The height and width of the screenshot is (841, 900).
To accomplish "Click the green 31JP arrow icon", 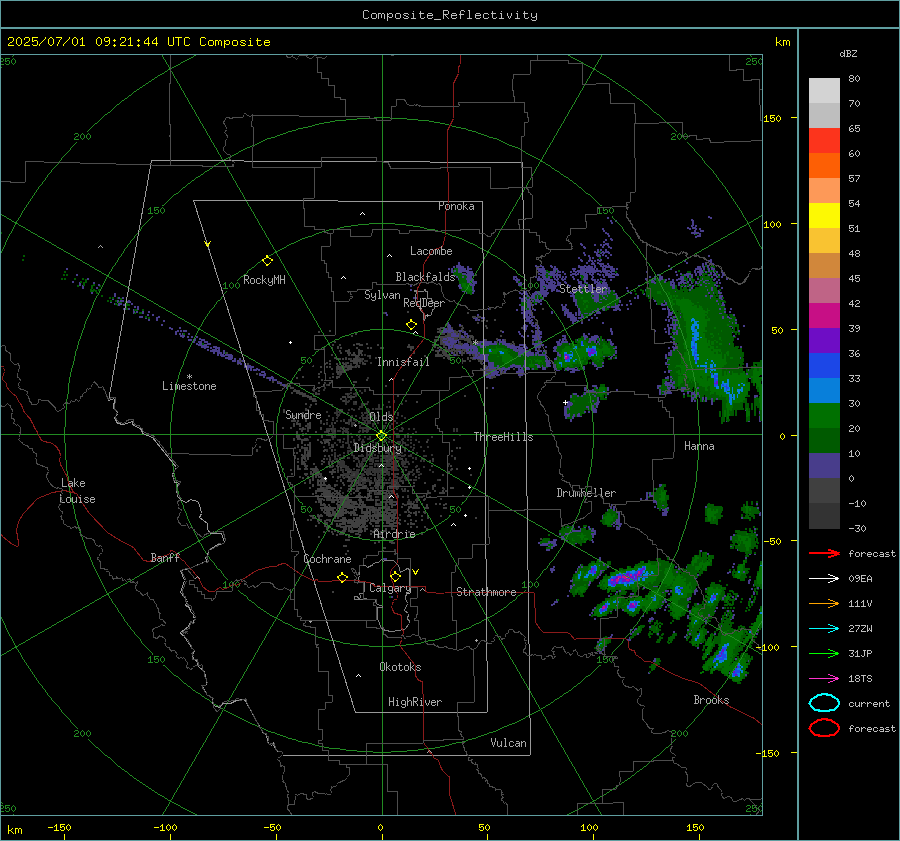I will 824,653.
